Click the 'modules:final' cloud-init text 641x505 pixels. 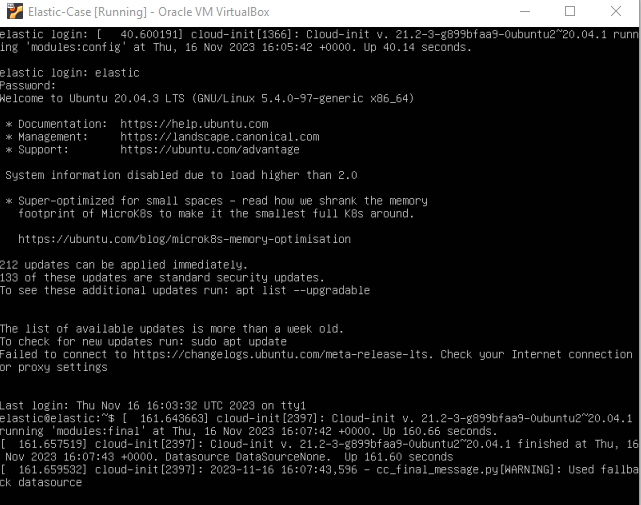[98, 431]
